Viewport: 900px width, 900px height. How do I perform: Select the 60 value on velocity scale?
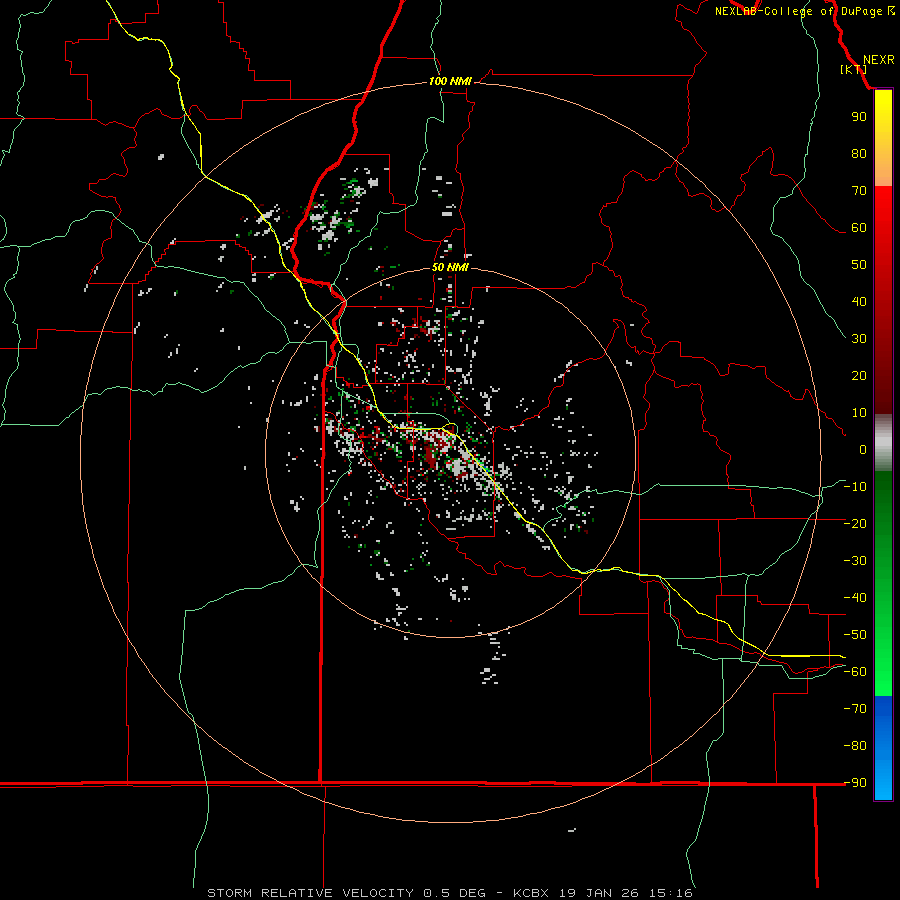coord(859,227)
